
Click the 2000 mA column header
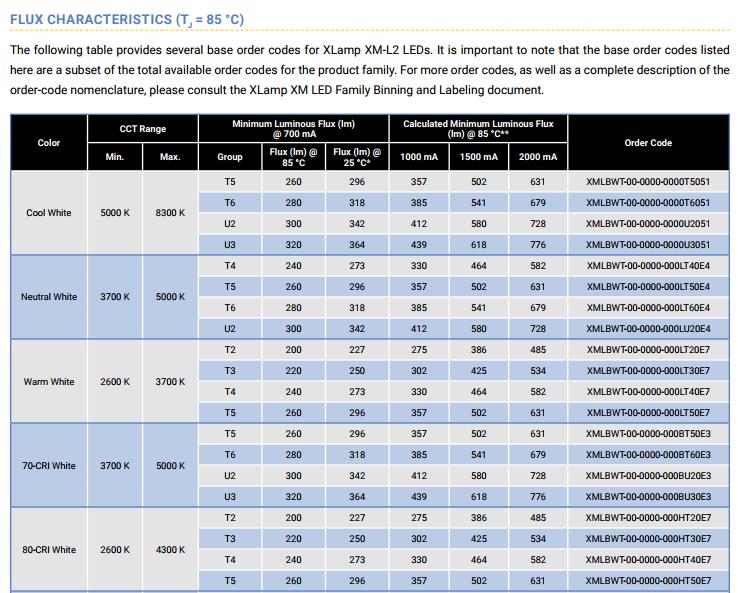tap(538, 157)
